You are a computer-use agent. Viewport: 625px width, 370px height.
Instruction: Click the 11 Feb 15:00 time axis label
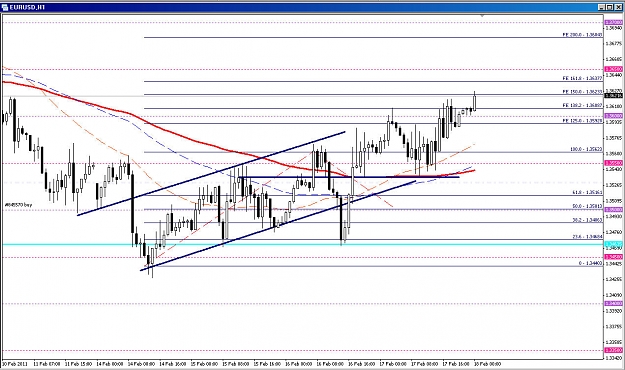click(x=78, y=364)
